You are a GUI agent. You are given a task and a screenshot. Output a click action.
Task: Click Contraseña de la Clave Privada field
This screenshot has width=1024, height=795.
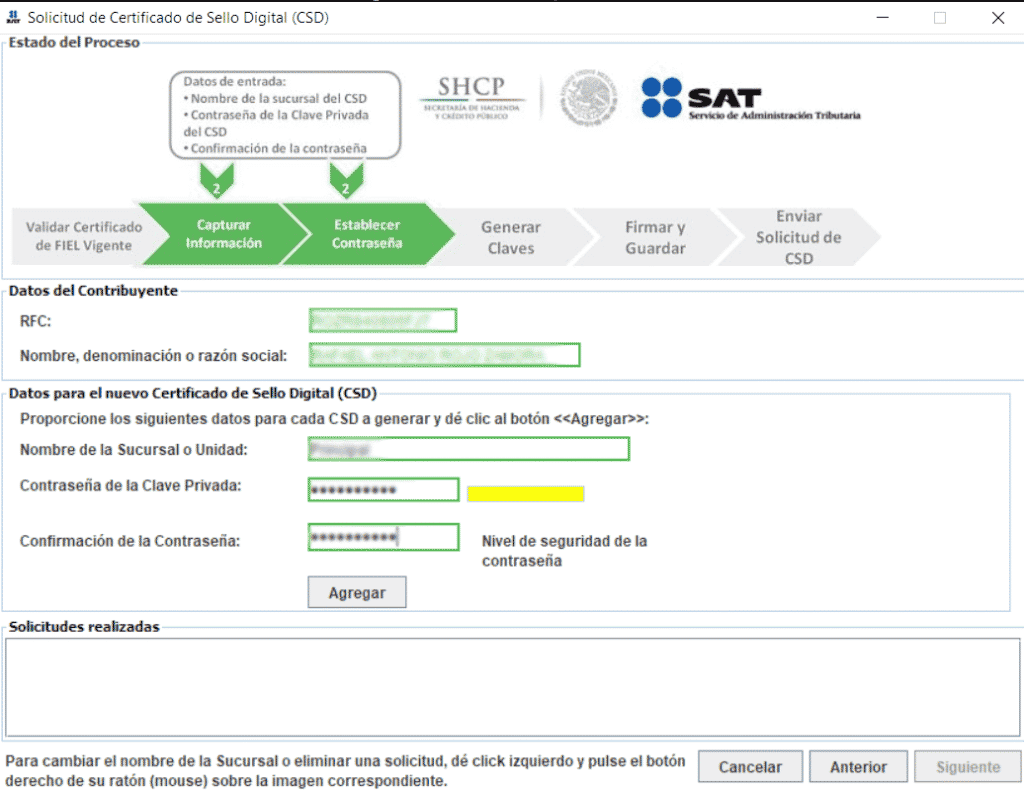[x=383, y=490]
